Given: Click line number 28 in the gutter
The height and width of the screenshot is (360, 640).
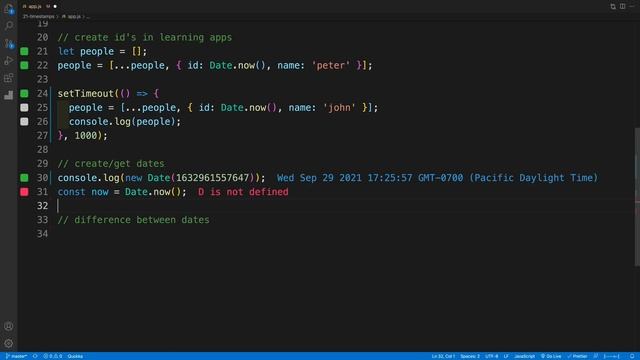Looking at the screenshot, I should click(42, 149).
